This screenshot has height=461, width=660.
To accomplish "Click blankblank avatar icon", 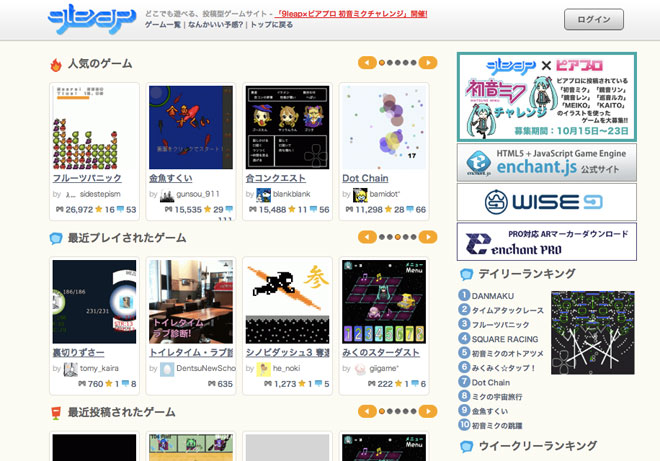I will pos(263,195).
